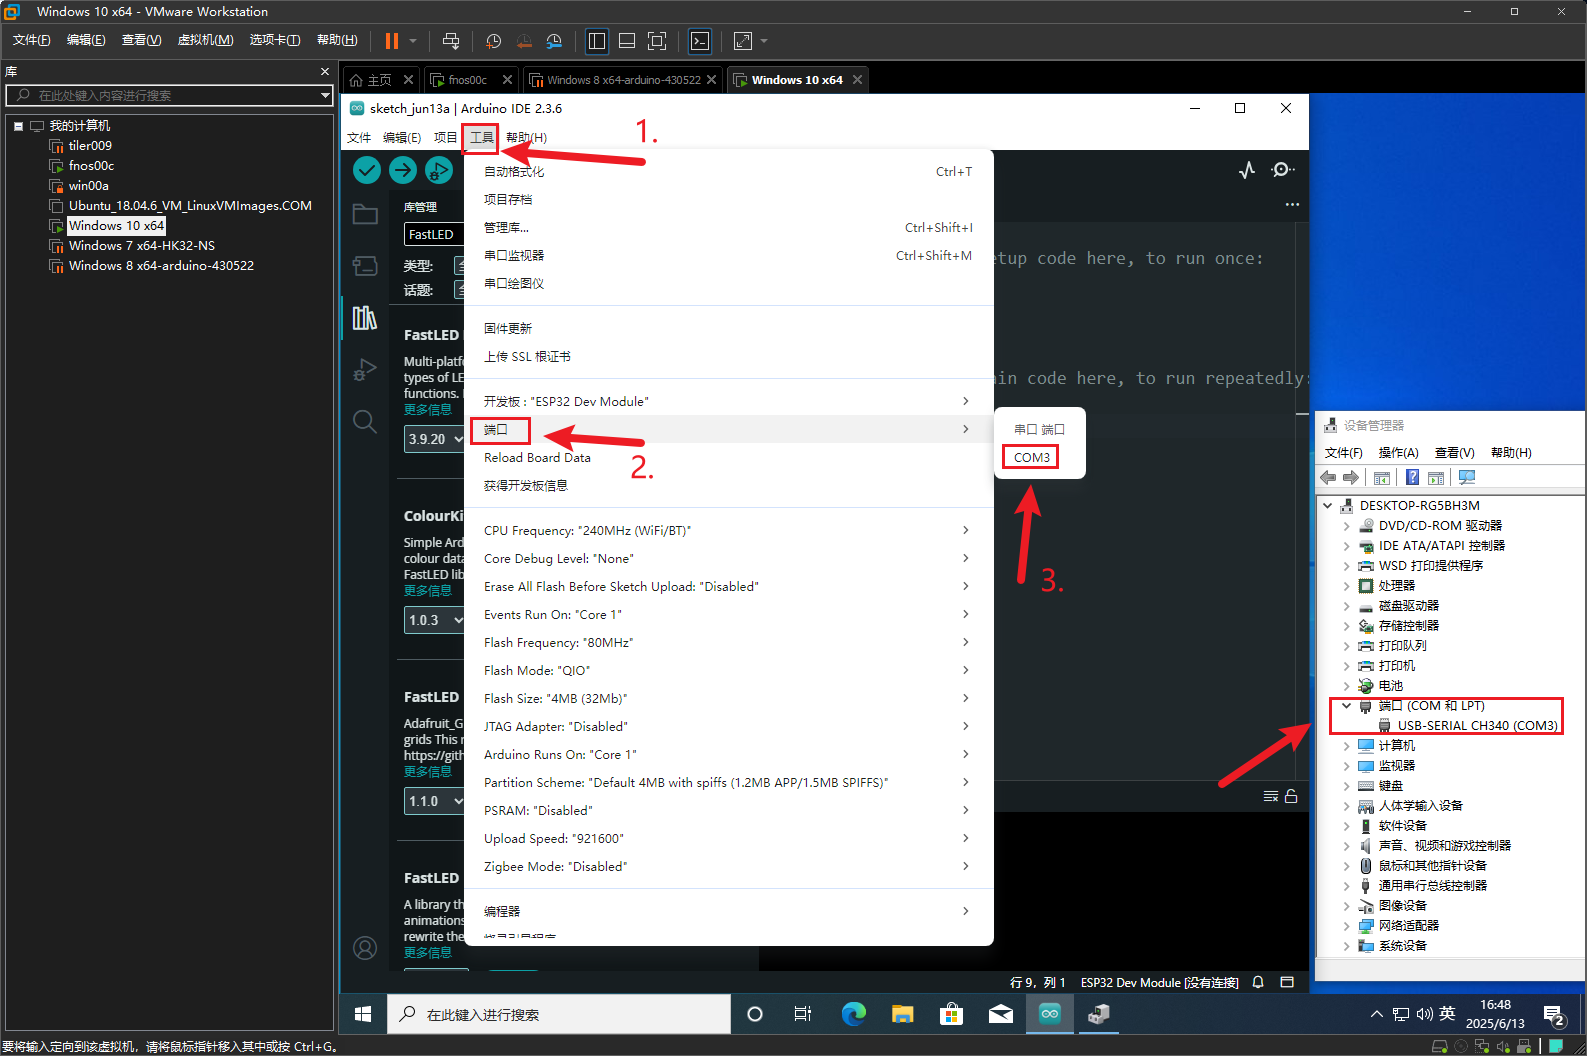
Task: Click VMware take snapshot clock icon
Action: 494,41
